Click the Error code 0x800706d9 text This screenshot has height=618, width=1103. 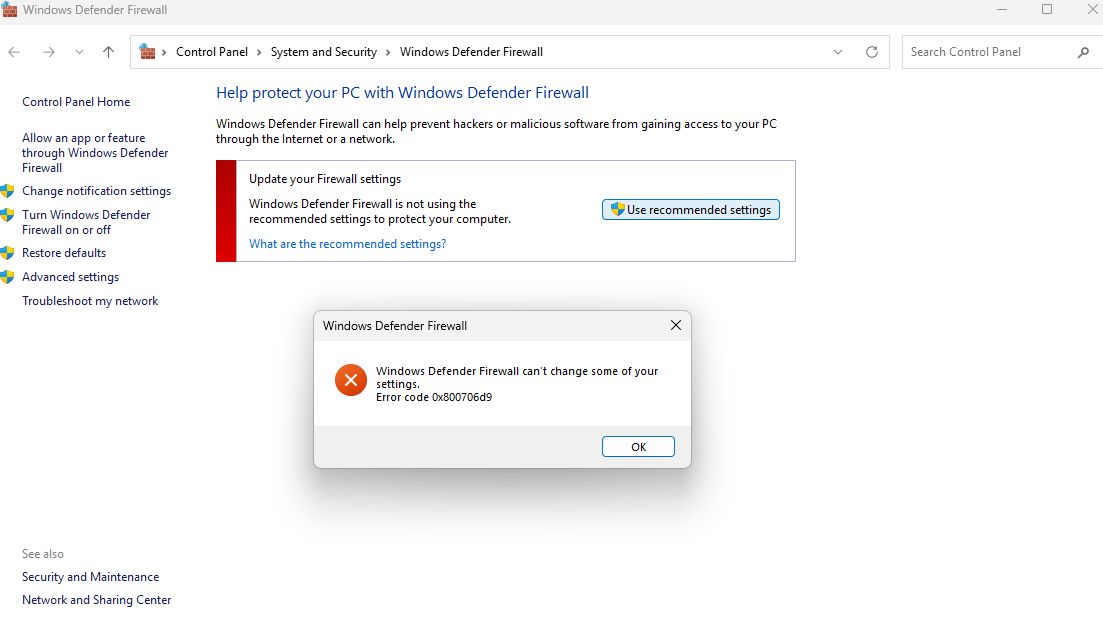click(x=434, y=397)
